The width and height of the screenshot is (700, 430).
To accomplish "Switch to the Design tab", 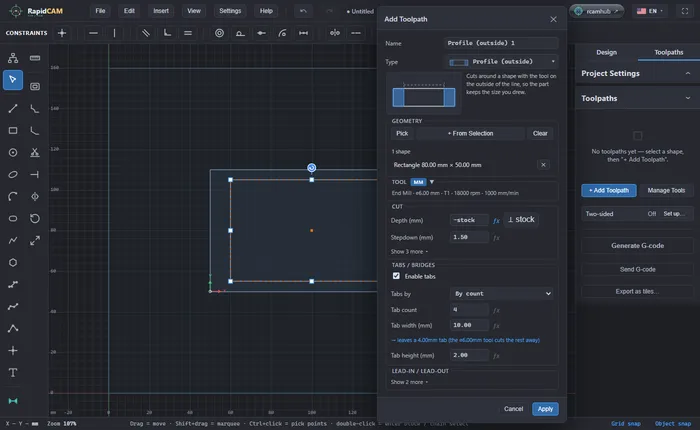I will 606,52.
